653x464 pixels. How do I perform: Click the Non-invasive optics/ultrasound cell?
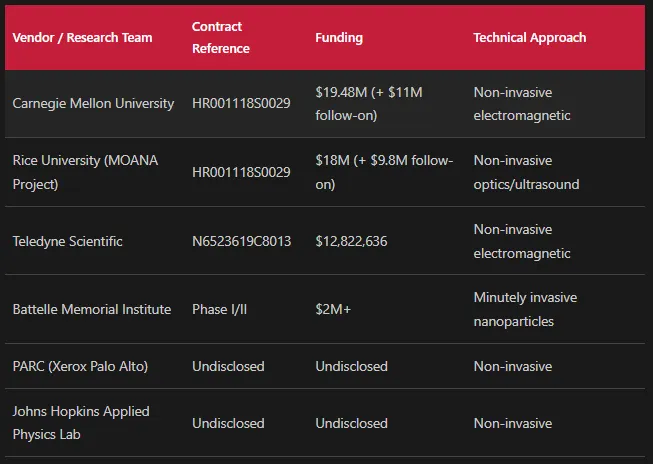526,172
